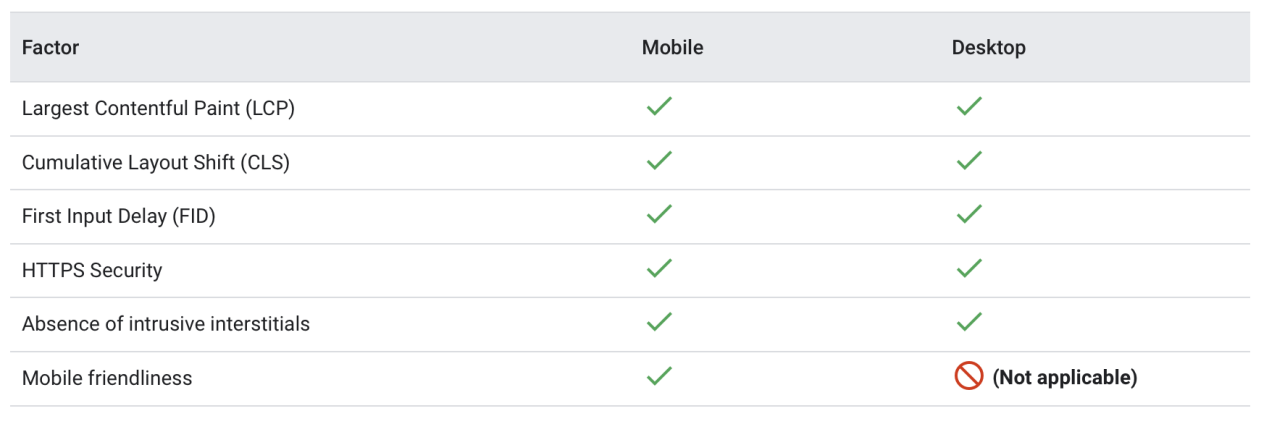
Task: Click the Mobile checkmark for First Input Delay
Action: [658, 215]
